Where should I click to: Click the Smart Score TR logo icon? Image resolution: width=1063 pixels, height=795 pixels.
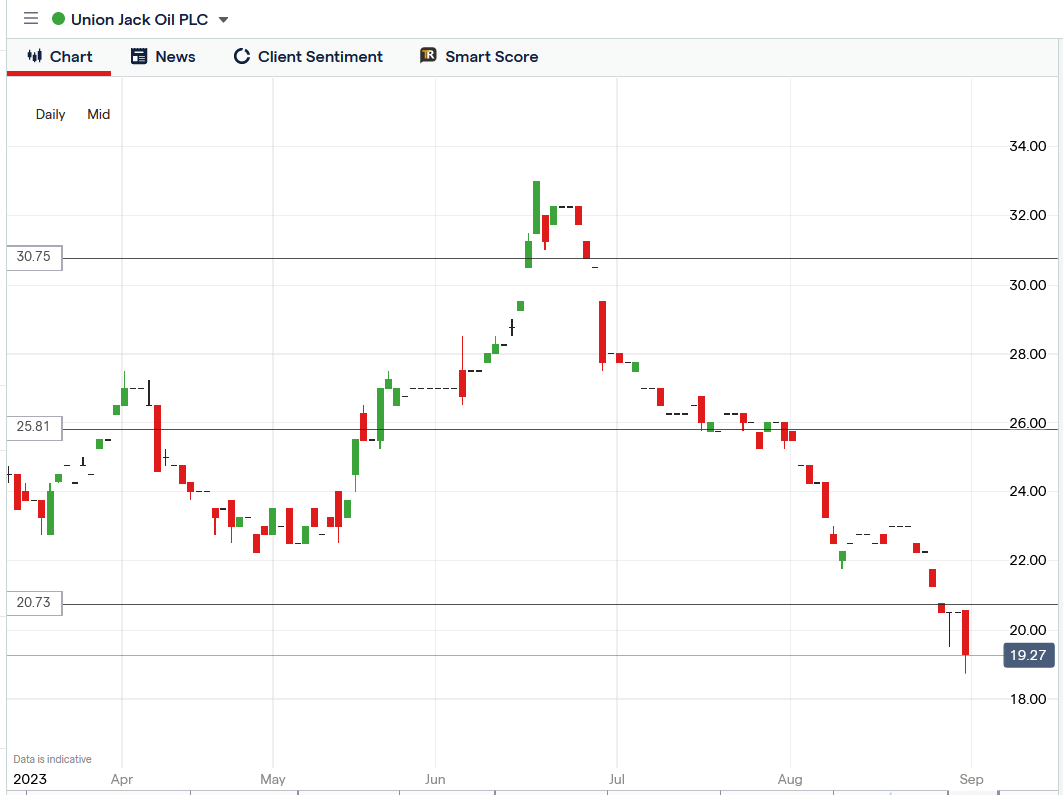click(x=428, y=55)
